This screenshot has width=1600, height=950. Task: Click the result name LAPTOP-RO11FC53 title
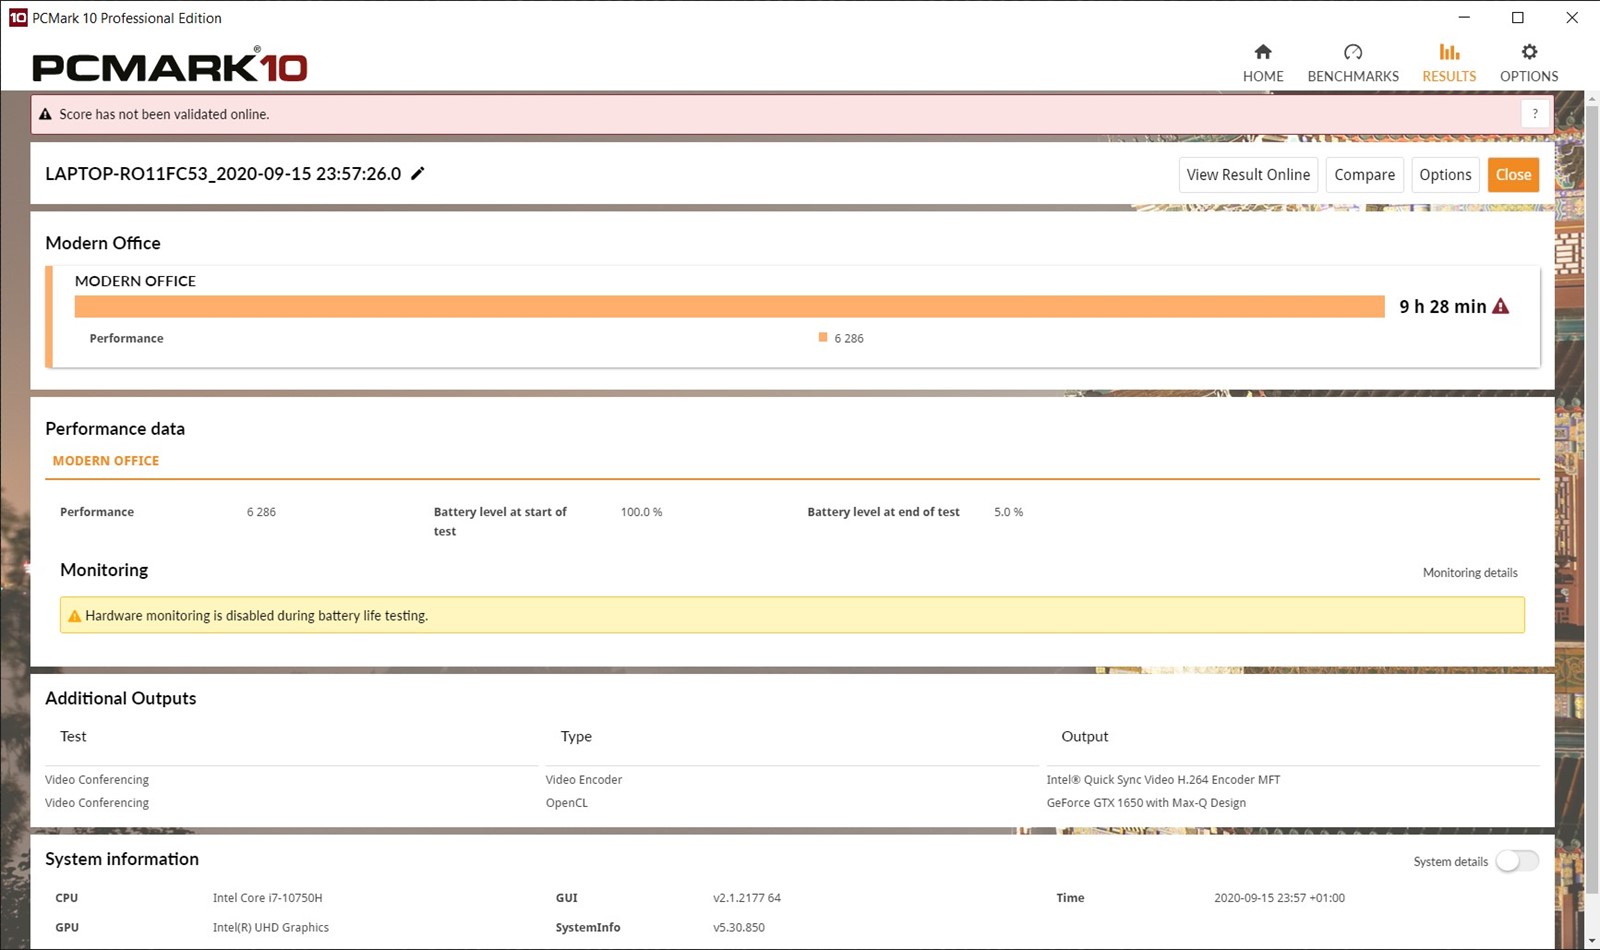point(223,174)
